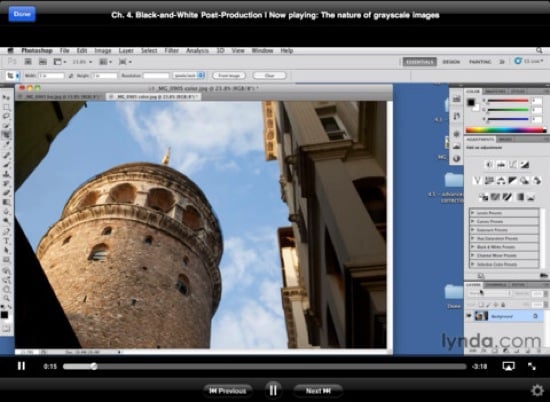The width and height of the screenshot is (550, 402).
Task: Add a Vibrance adjustment
Action: [x=477, y=181]
